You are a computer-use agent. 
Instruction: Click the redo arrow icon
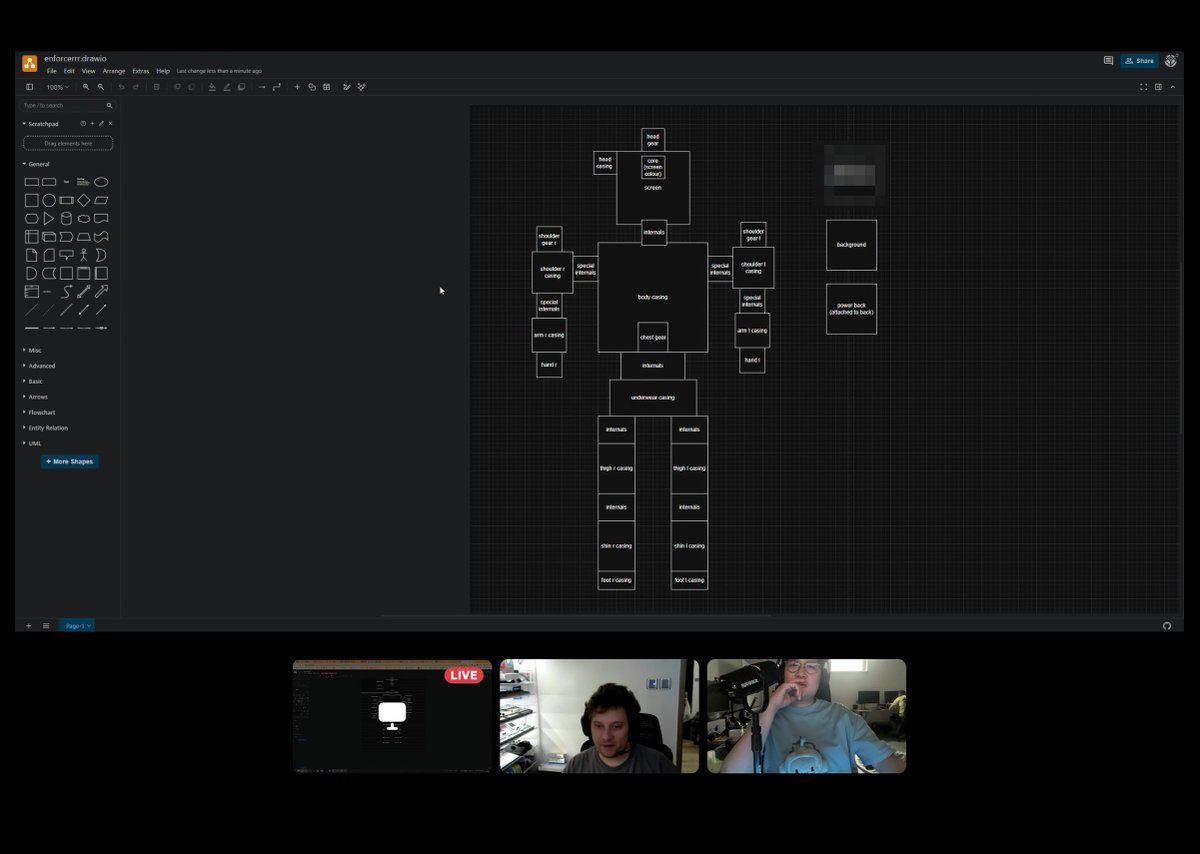136,87
